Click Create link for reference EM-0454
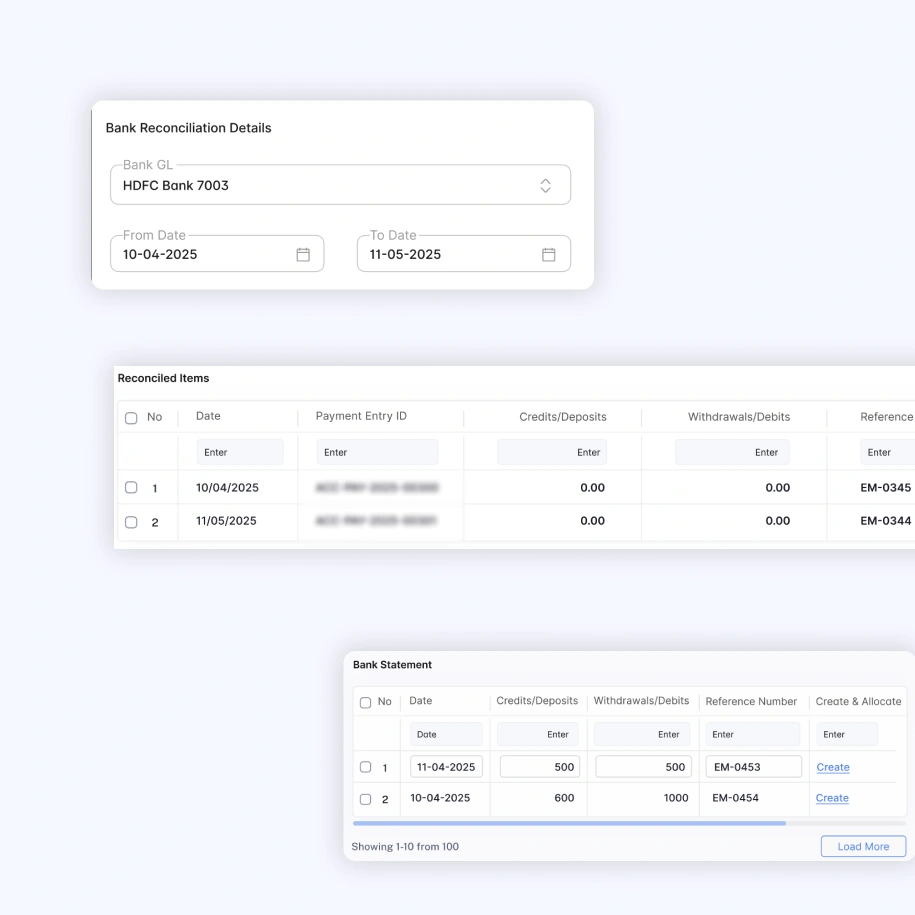 (832, 798)
